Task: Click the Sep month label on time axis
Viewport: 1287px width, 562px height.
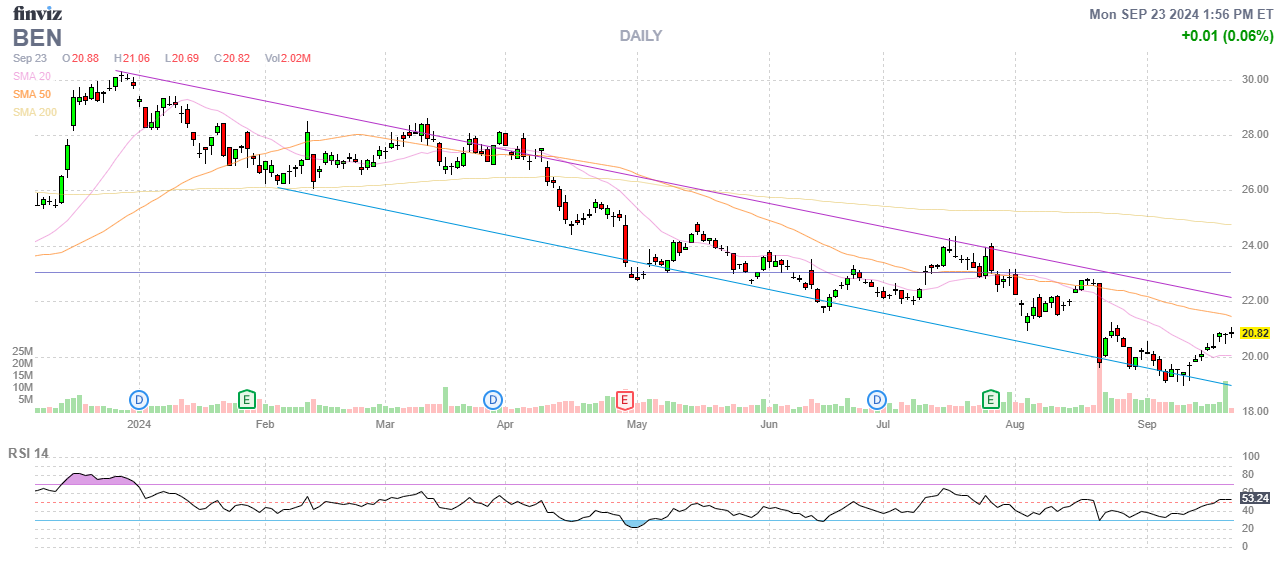Action: [1147, 425]
